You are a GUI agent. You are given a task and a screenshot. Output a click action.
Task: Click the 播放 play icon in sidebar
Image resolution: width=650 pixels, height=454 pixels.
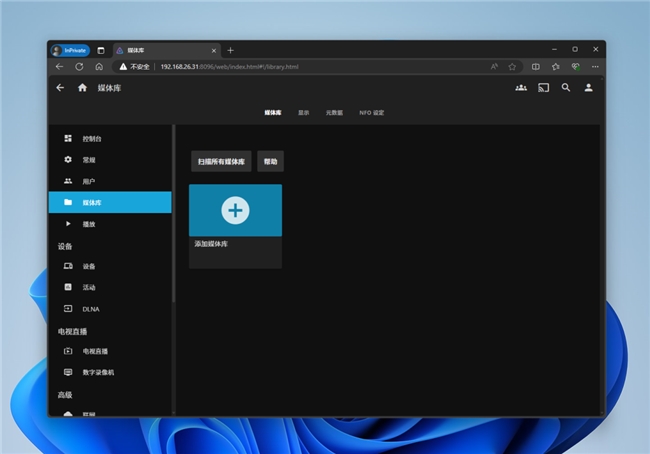(68, 224)
